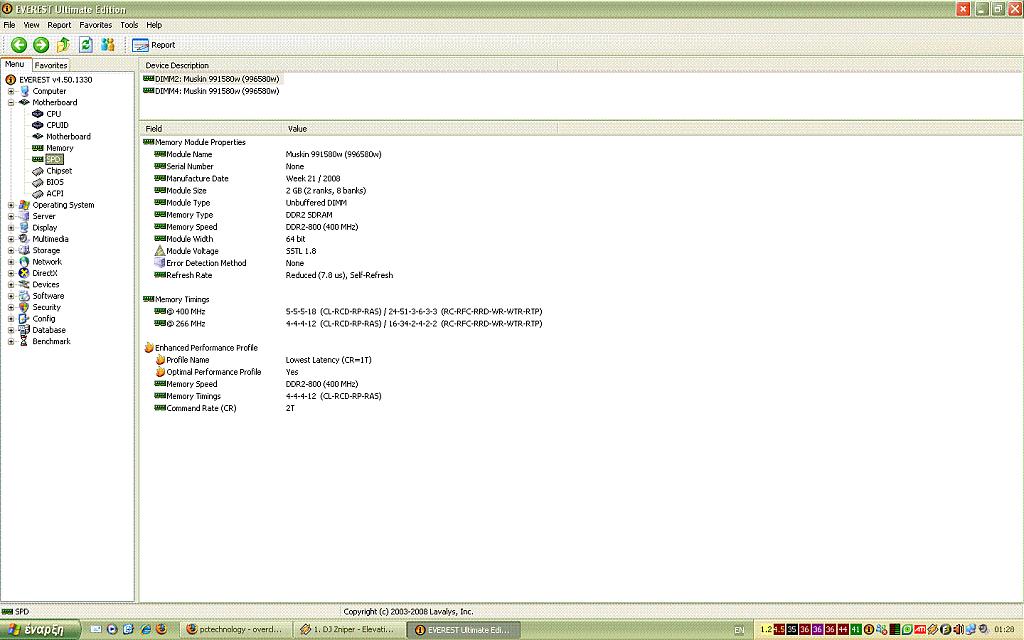
Task: Click the green Forward arrow toolbar icon
Action: tap(41, 44)
